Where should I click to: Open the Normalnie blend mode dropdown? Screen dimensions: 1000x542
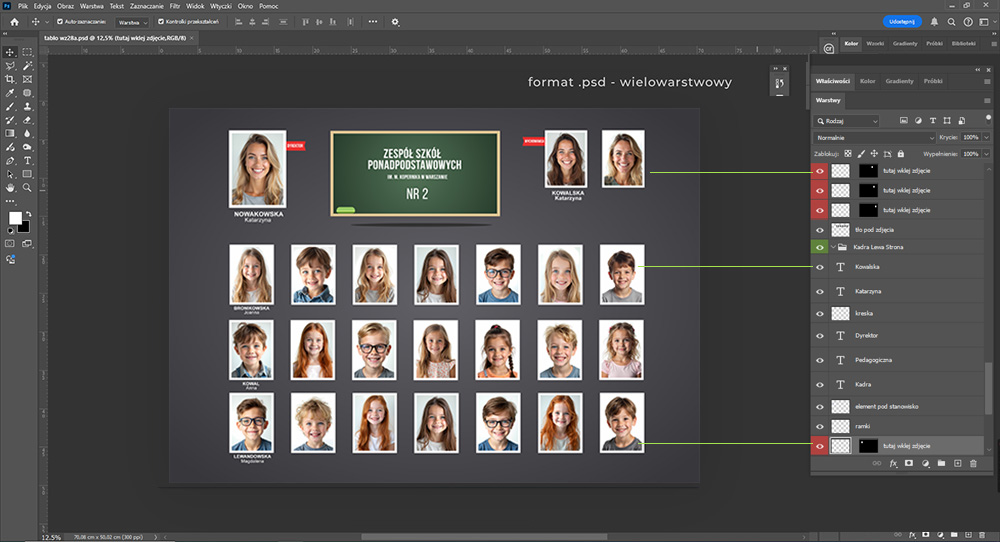(875, 137)
